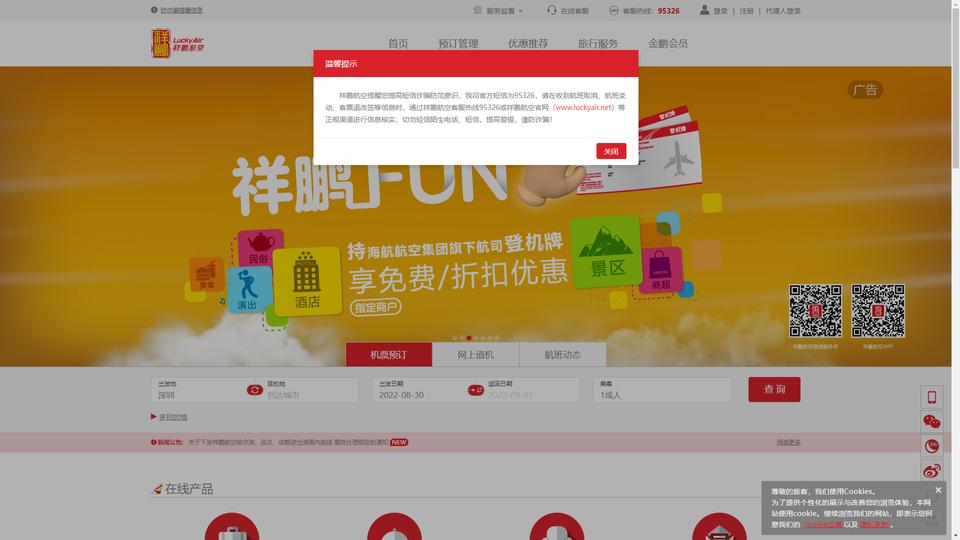Click the Lucky Air 祥鹏航空 logo
Screen dimensions: 960x540
coord(178,43)
